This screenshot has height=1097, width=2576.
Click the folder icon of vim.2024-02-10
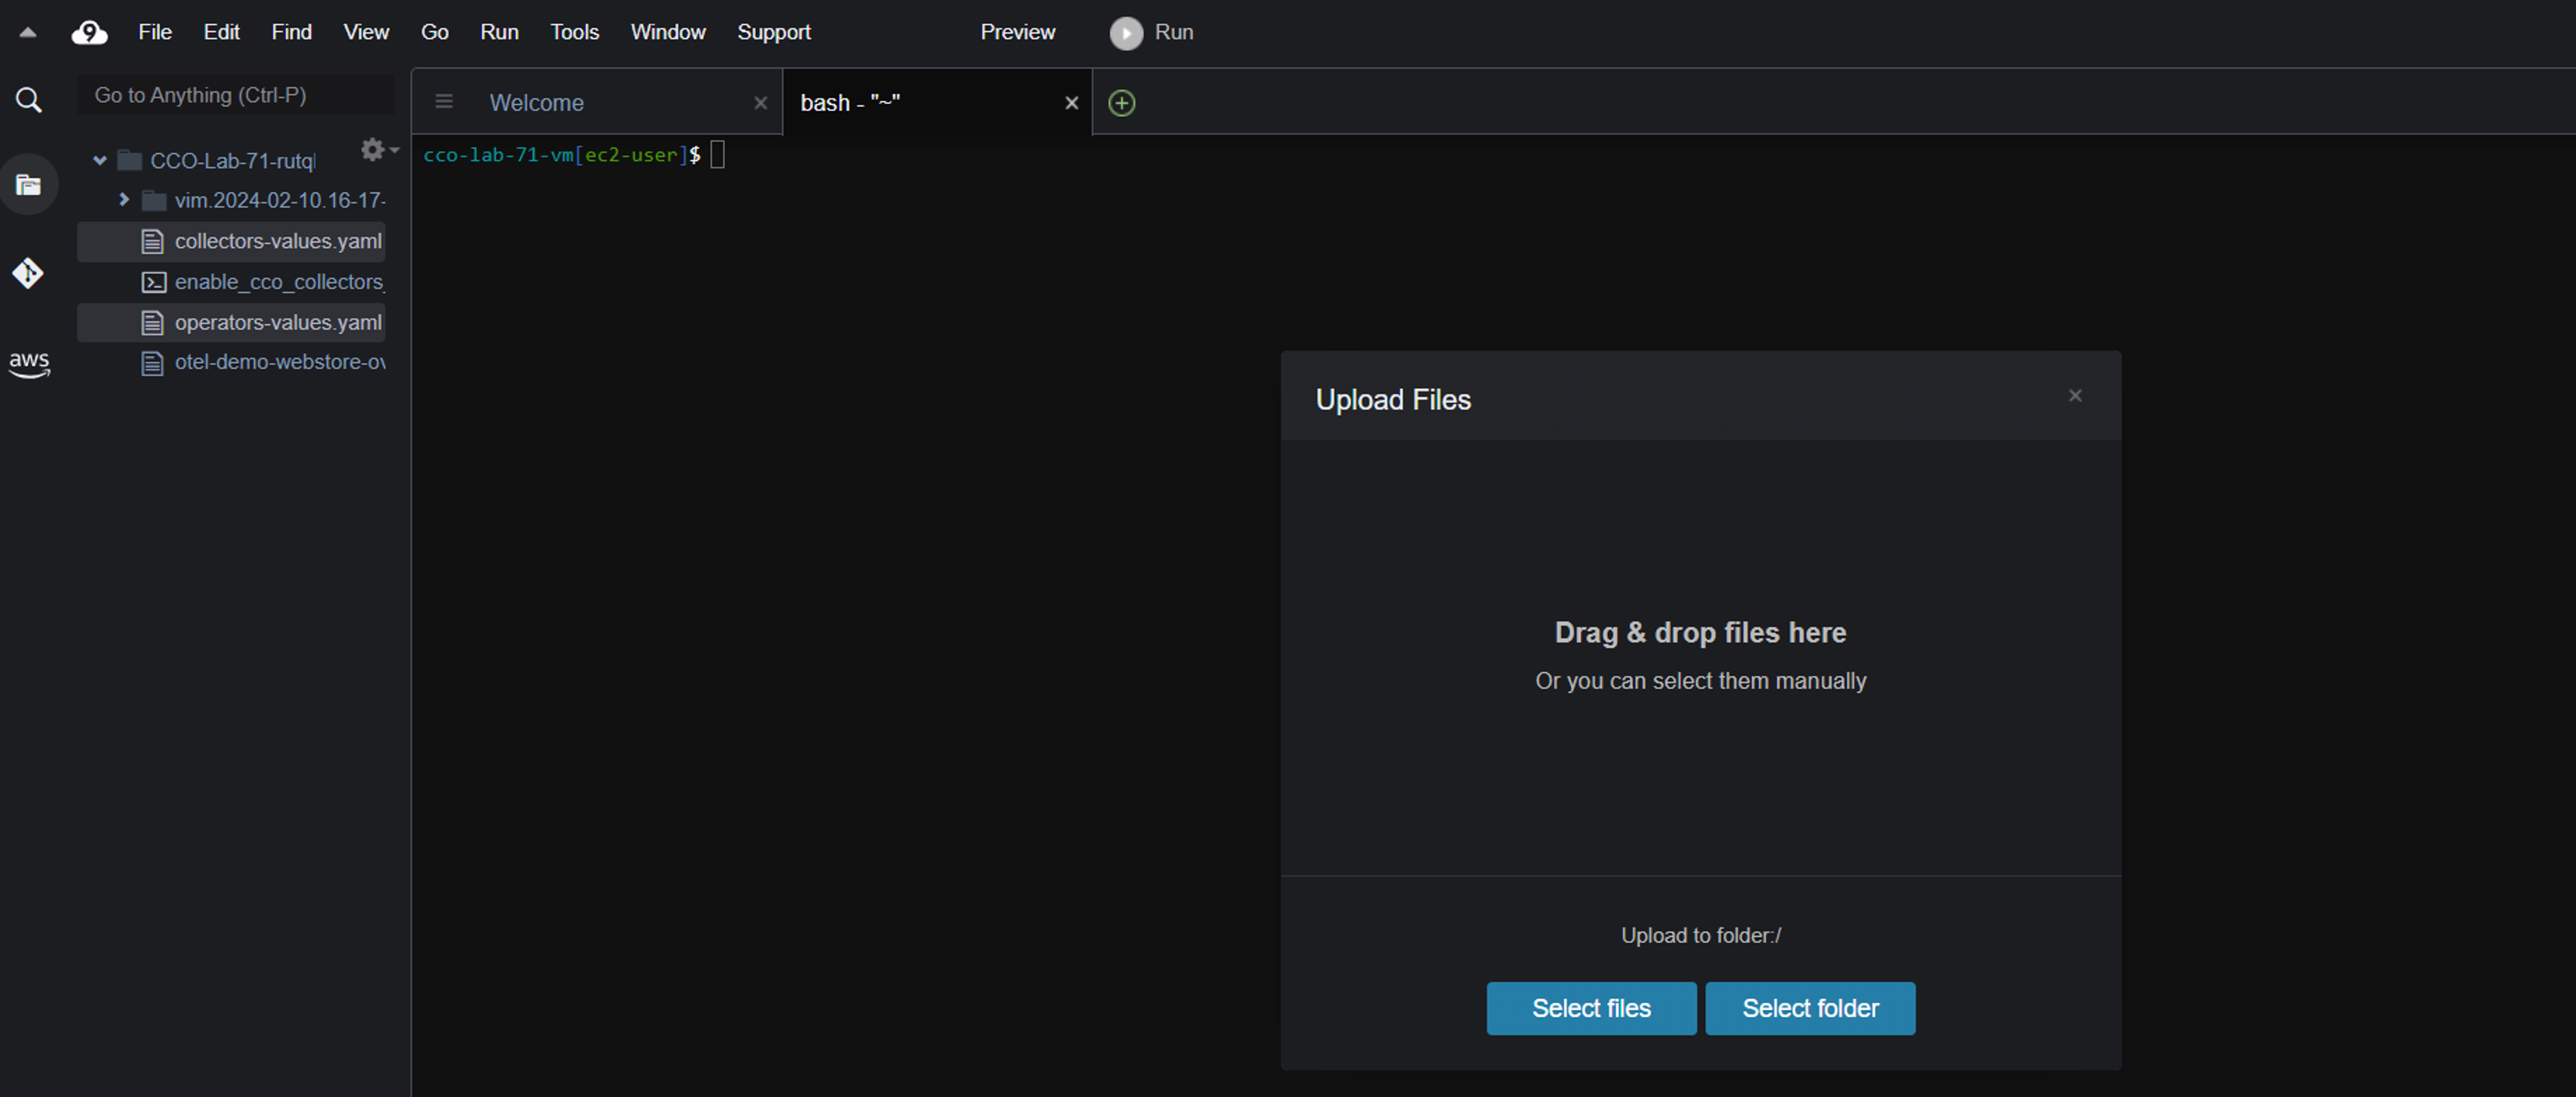[x=154, y=201]
